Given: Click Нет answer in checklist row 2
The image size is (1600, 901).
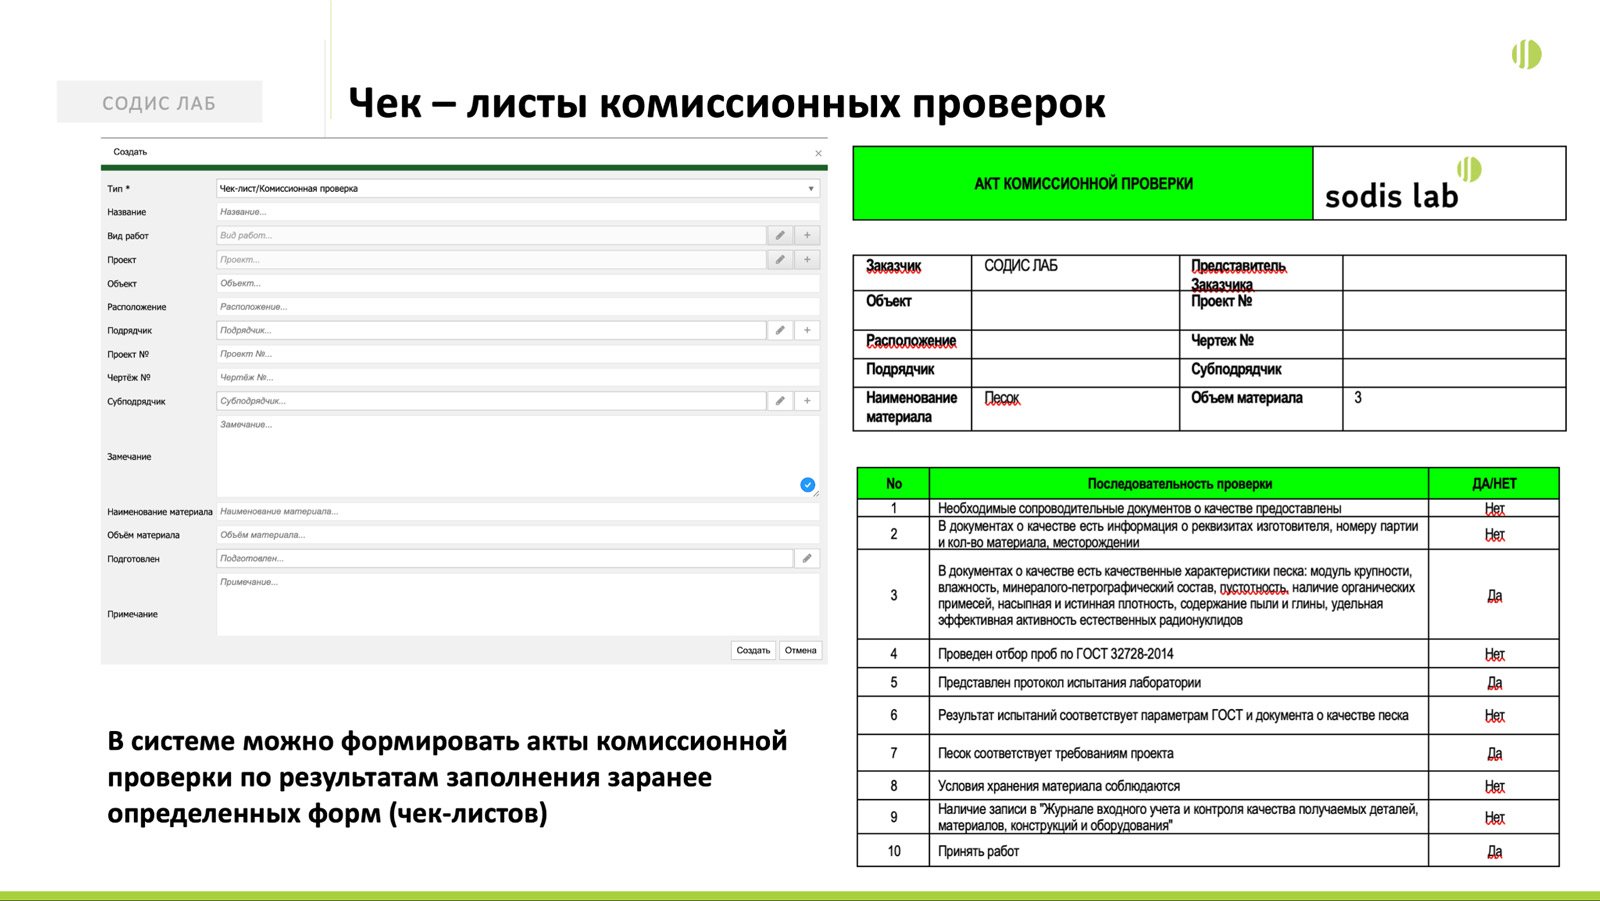Looking at the screenshot, I should pos(1494,534).
